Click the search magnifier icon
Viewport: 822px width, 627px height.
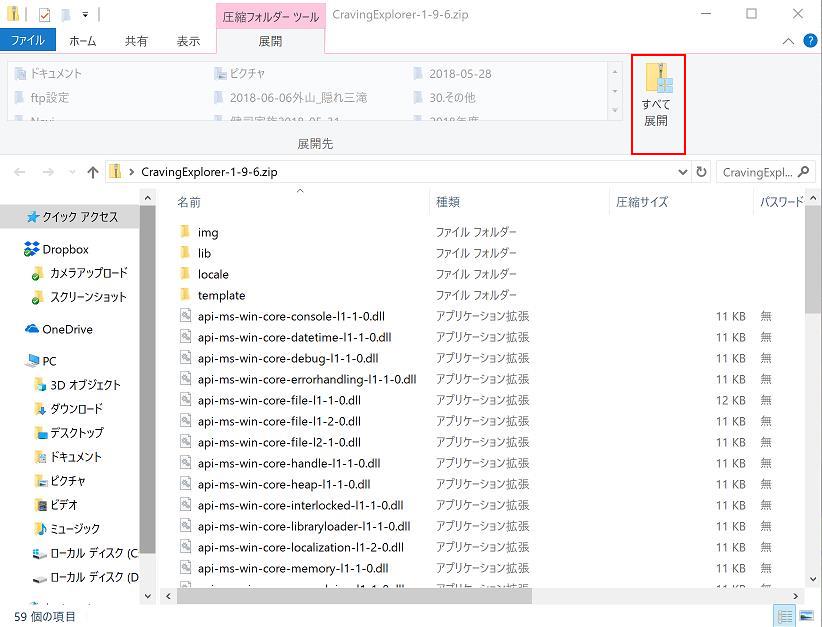[803, 171]
